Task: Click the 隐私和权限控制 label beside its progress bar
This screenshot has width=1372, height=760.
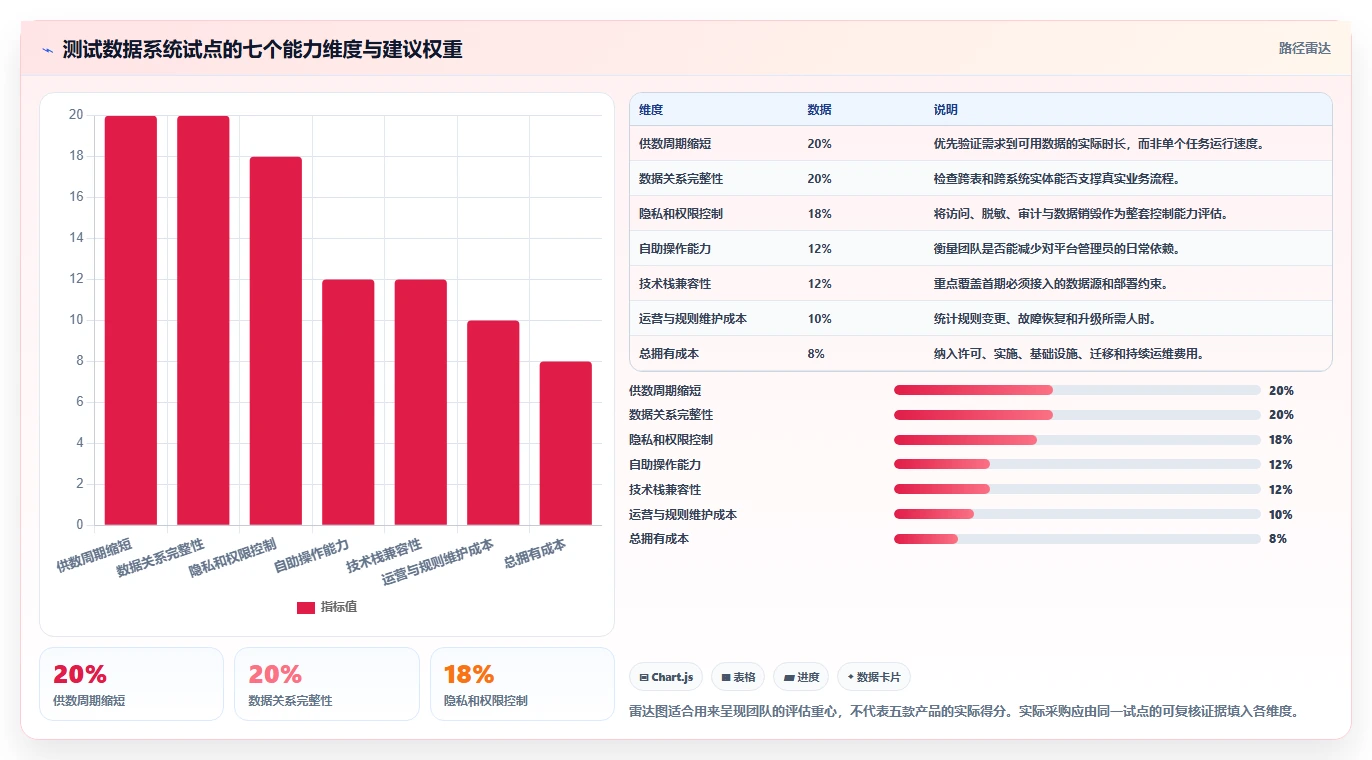Action: tap(671, 440)
